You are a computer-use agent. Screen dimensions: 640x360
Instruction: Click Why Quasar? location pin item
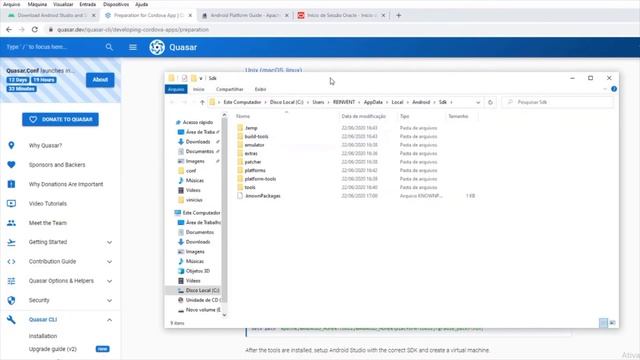point(45,145)
